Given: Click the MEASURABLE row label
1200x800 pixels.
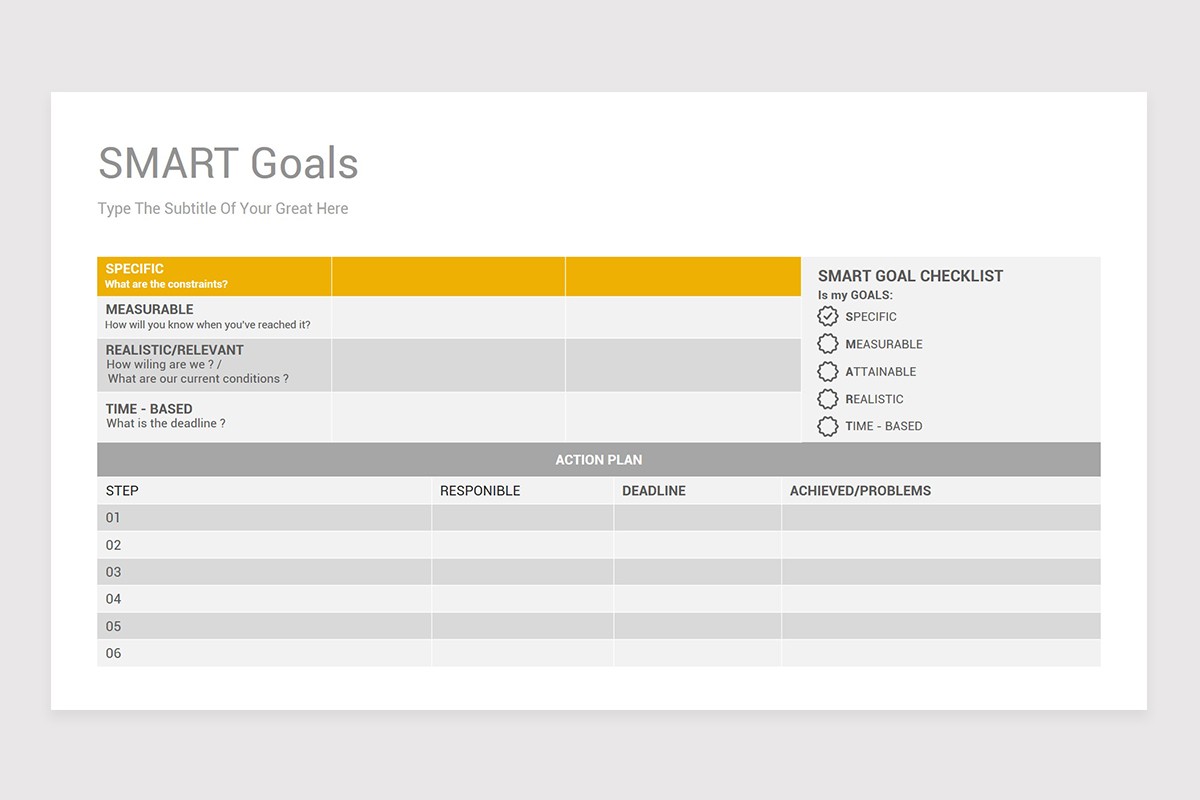Looking at the screenshot, I should pos(150,309).
